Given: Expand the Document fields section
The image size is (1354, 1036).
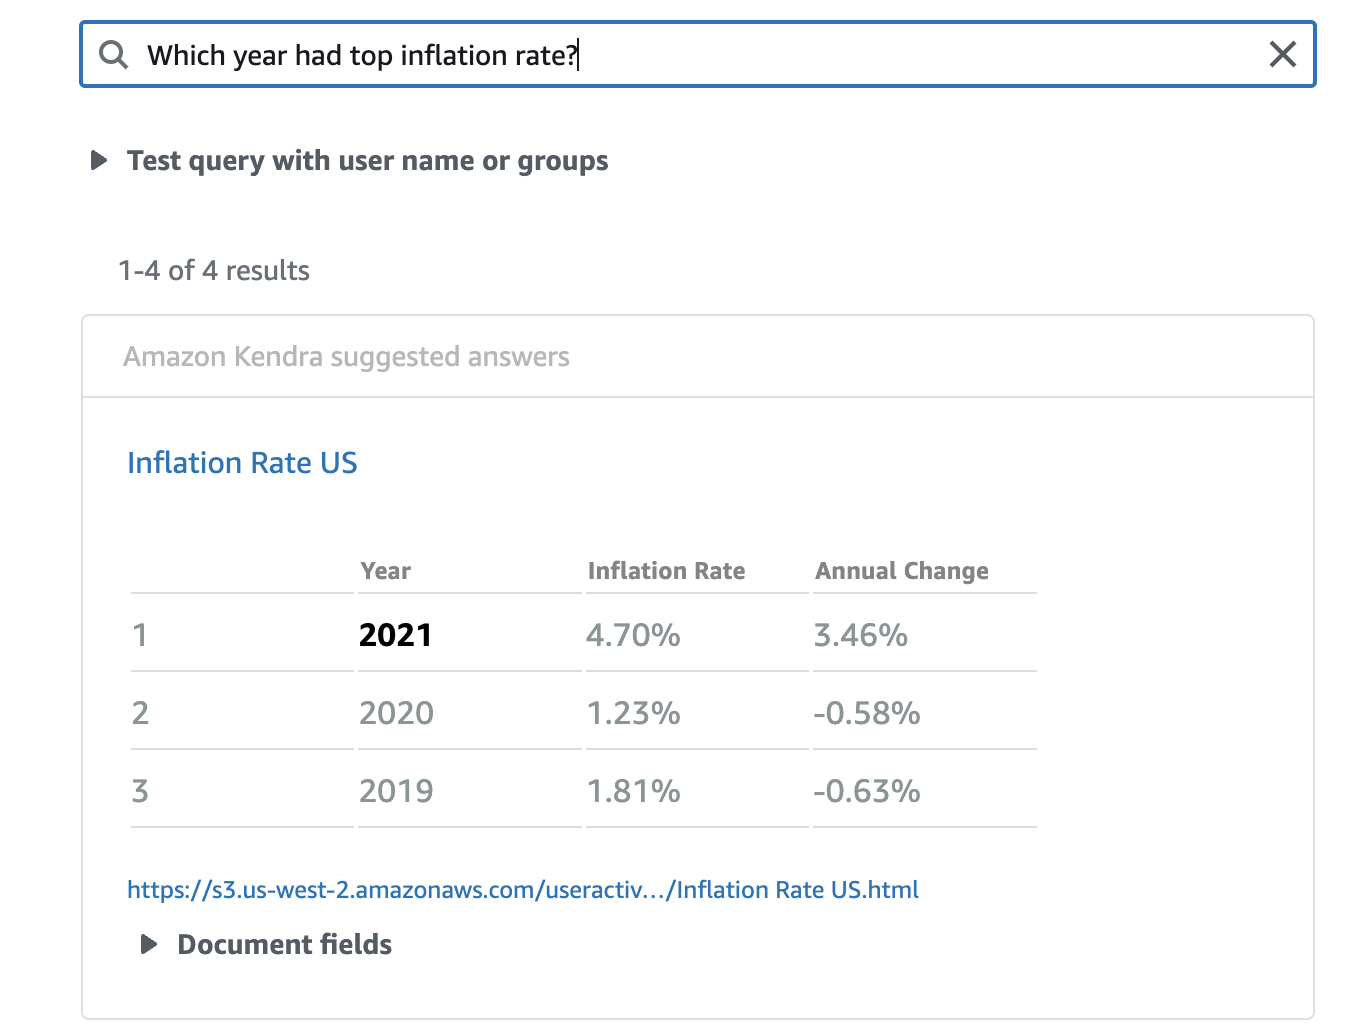Looking at the screenshot, I should click(x=149, y=945).
